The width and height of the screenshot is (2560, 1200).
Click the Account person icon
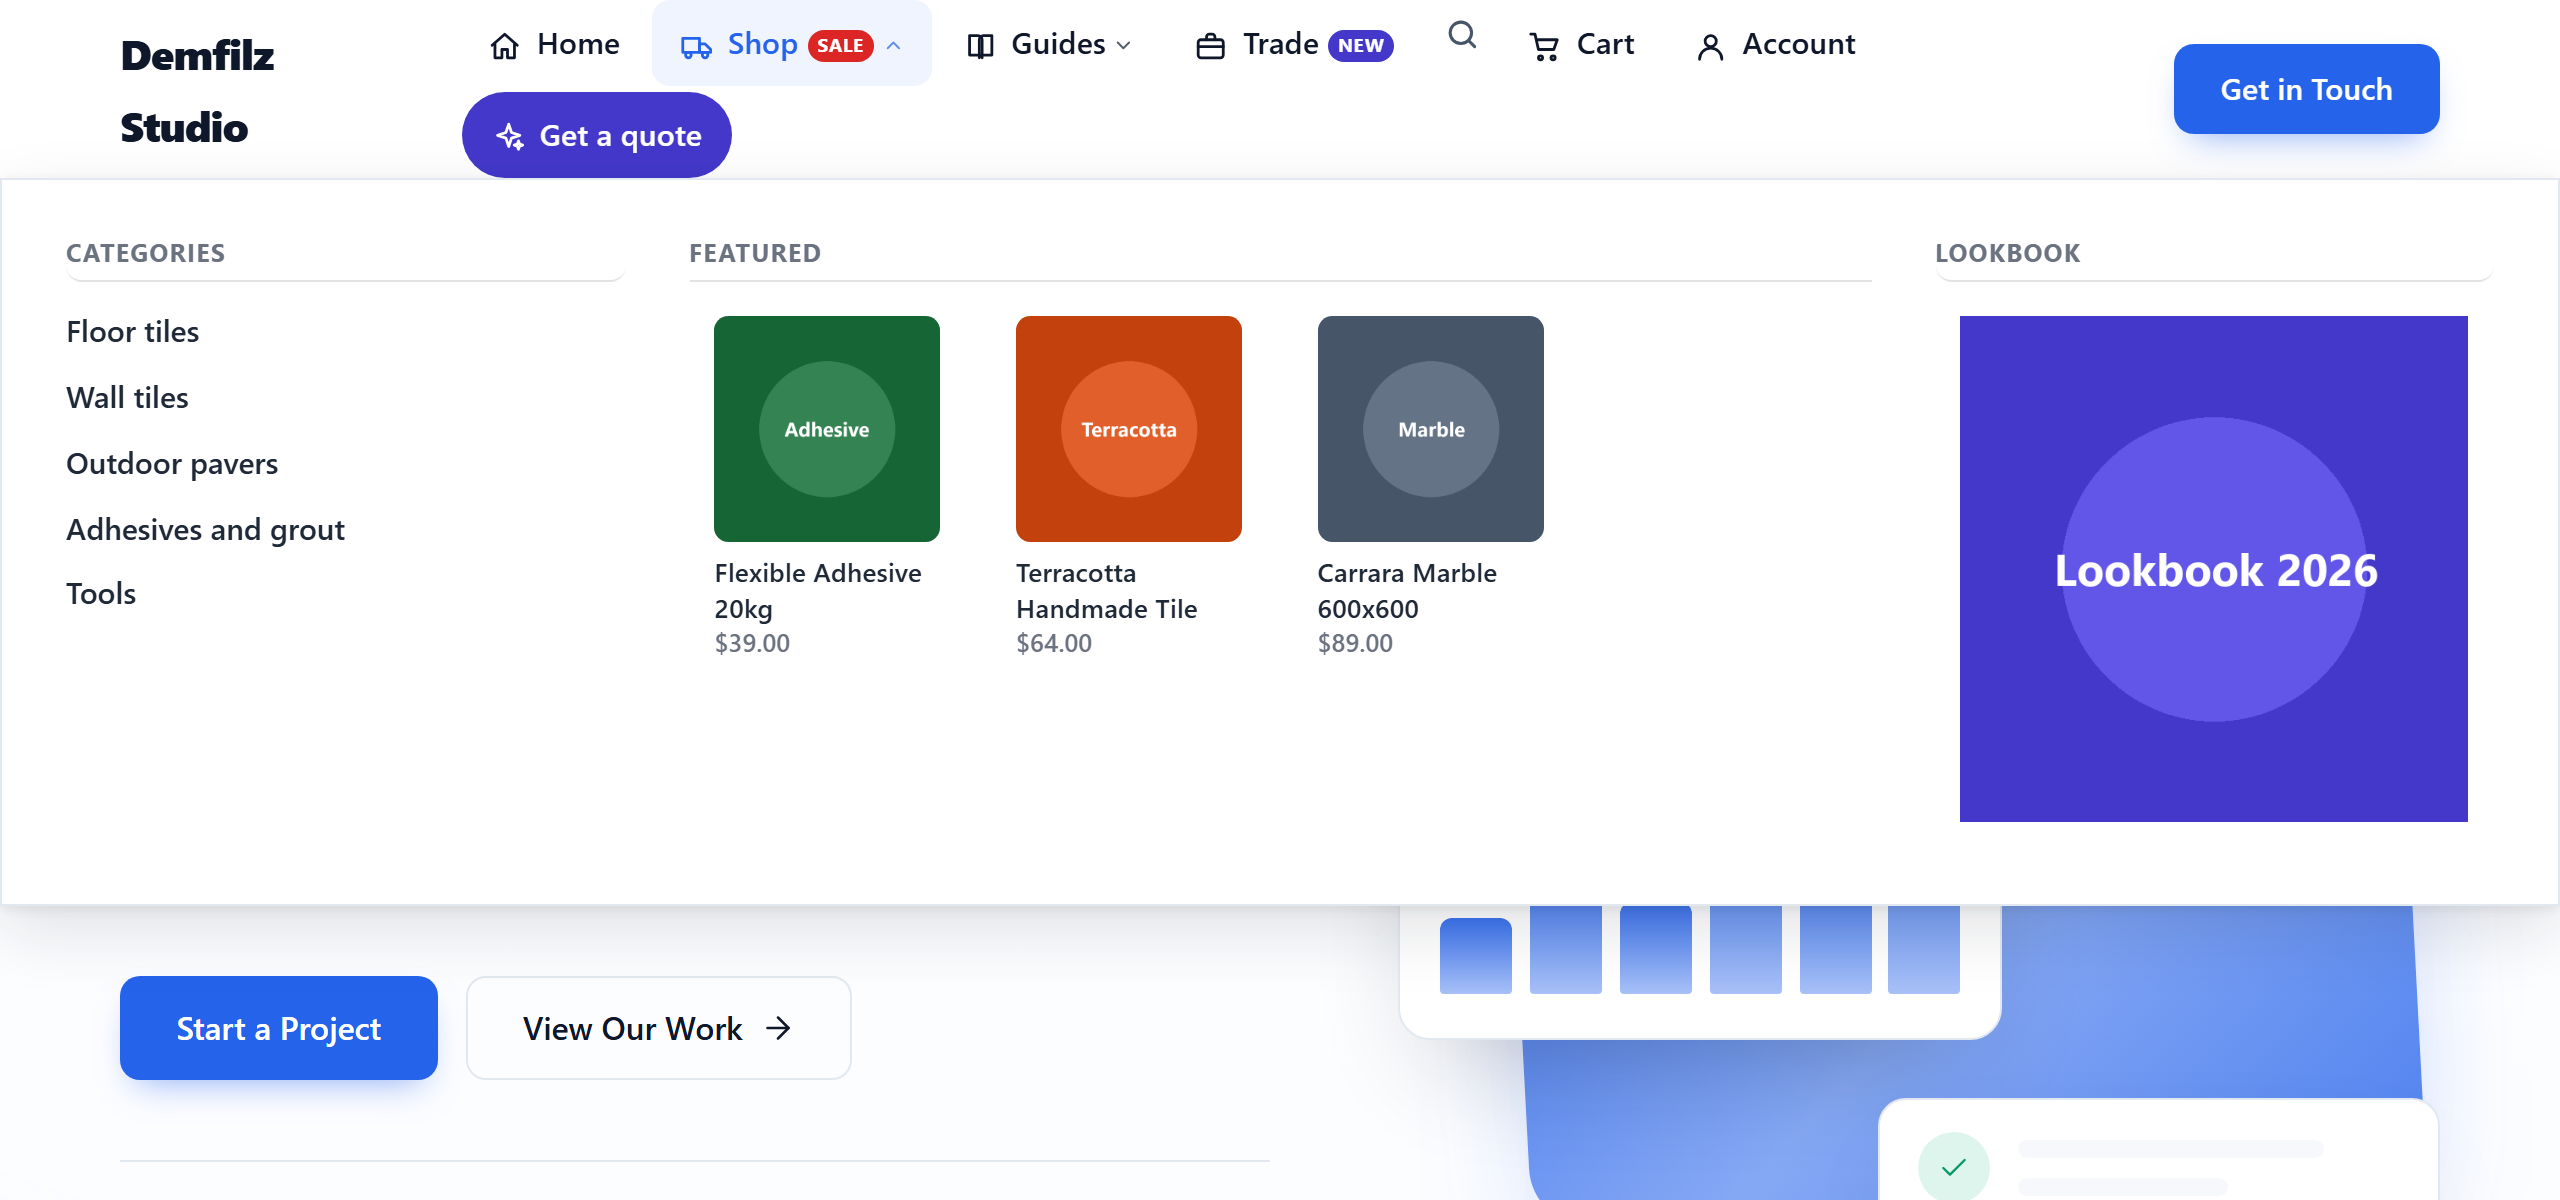1710,46
